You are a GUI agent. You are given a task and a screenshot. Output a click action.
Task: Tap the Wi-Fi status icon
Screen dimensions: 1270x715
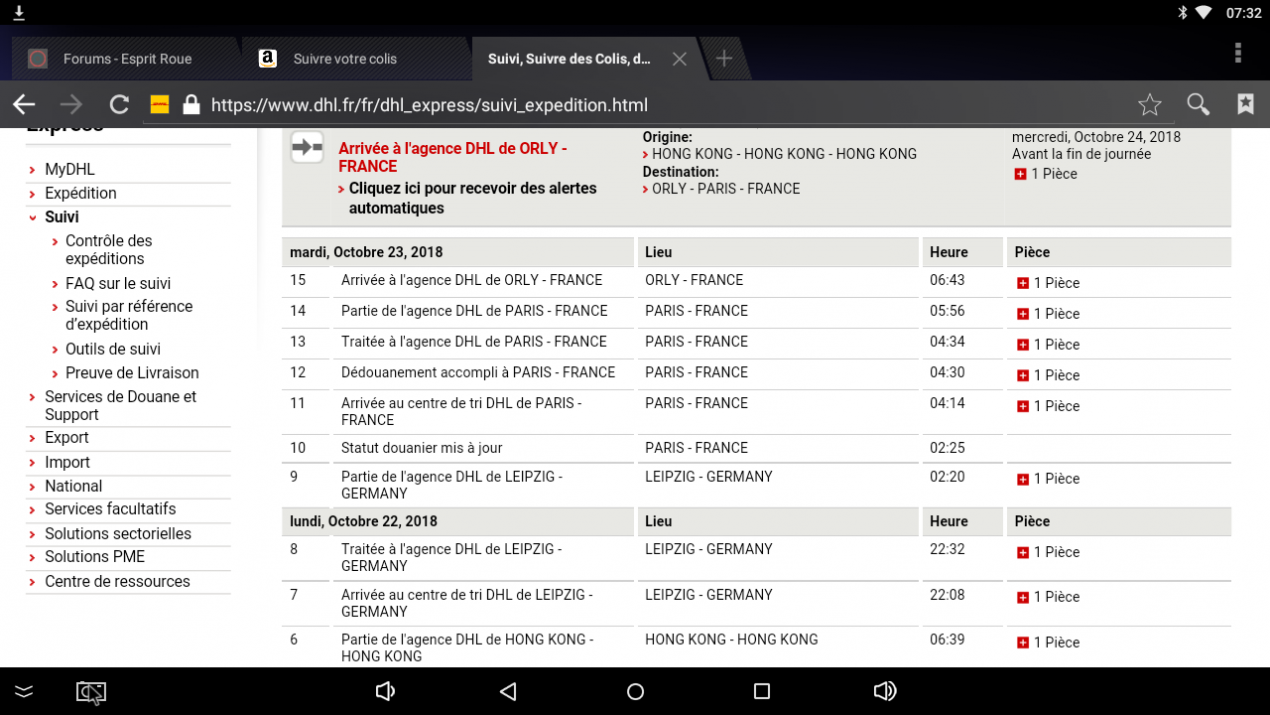pos(1203,13)
